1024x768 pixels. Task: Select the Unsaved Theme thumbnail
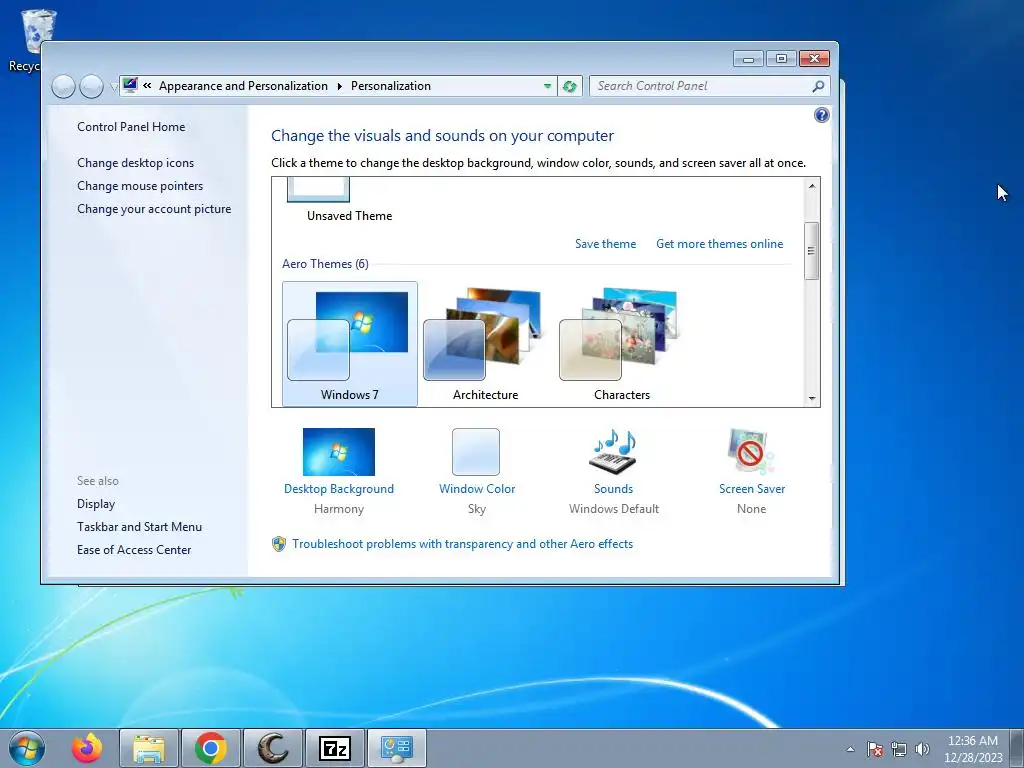click(x=319, y=190)
